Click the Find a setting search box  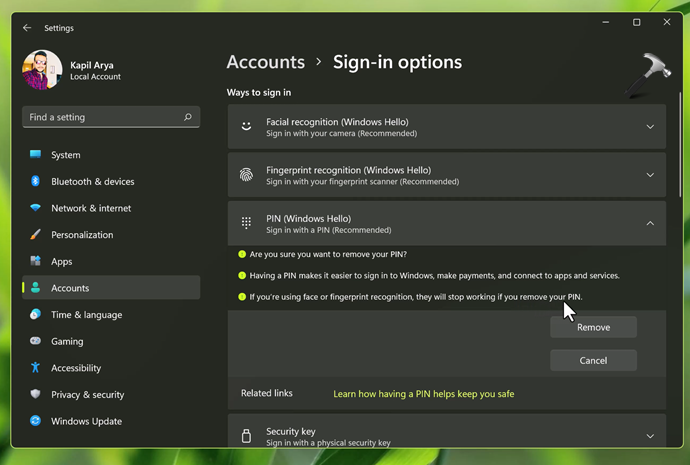point(100,117)
